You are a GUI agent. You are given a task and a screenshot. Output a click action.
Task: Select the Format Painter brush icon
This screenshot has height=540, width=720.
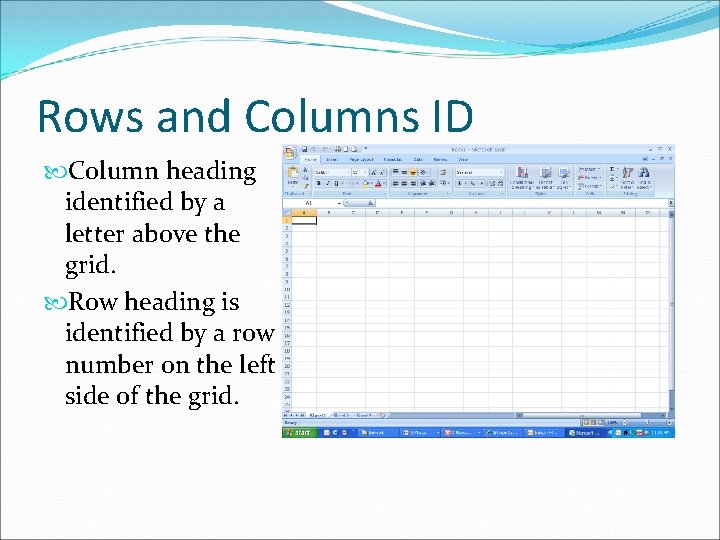point(306,186)
